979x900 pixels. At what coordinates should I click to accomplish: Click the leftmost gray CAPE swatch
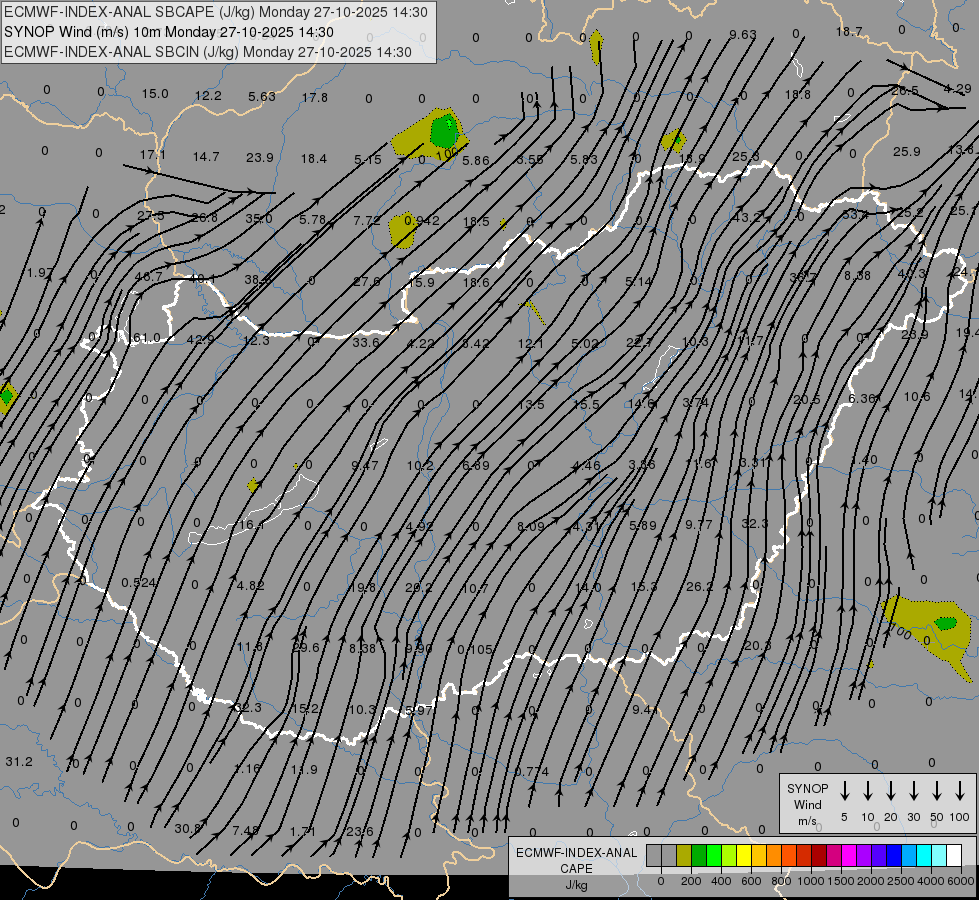tap(654, 855)
